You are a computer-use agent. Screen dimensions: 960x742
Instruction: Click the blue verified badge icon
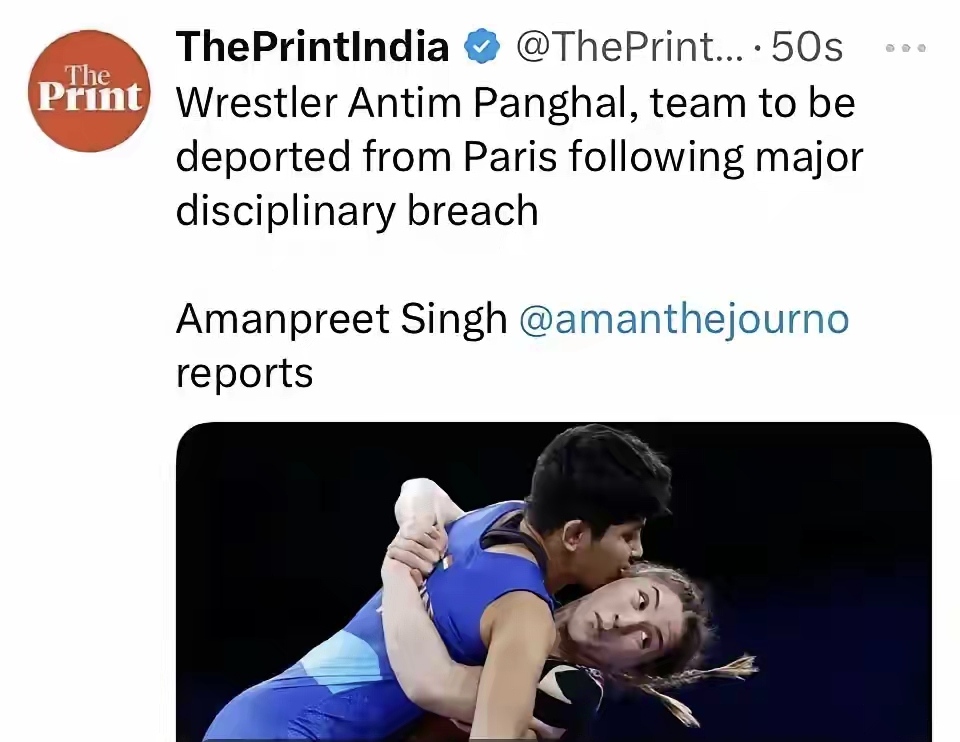pos(482,47)
